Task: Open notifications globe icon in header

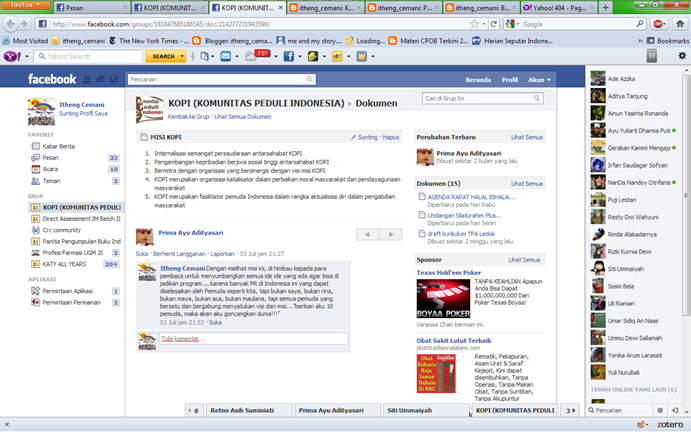Action: [x=114, y=79]
